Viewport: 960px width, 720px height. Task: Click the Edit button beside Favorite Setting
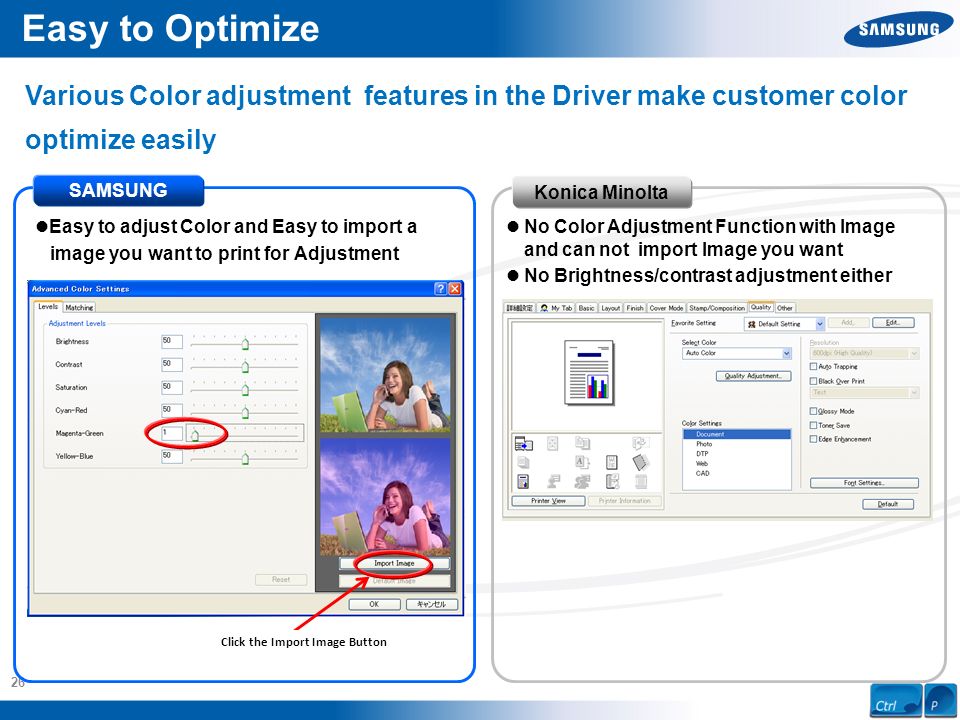click(x=893, y=323)
